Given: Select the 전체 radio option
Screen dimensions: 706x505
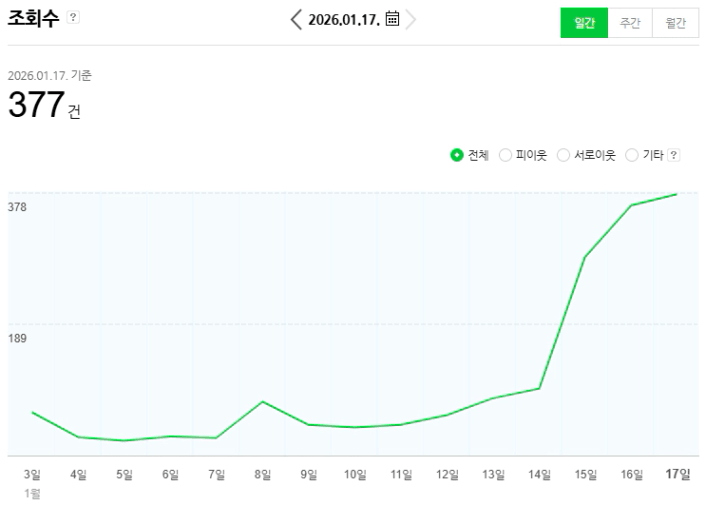Looking at the screenshot, I should tap(457, 155).
